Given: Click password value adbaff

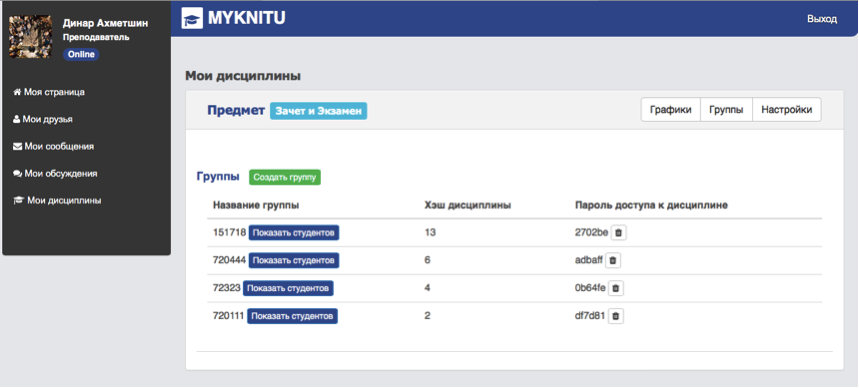Looking at the screenshot, I should (x=589, y=260).
